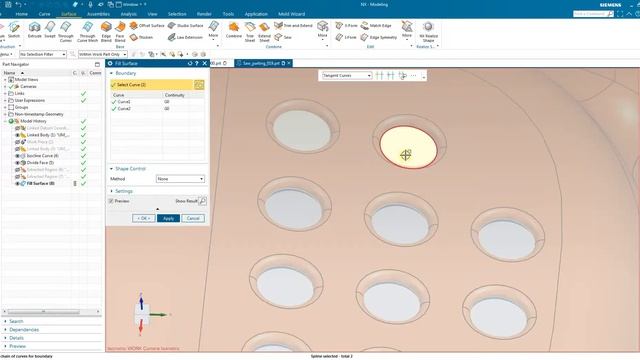Open Fill Surface dialog help
Screen dimensions: 640x360
coord(197,63)
